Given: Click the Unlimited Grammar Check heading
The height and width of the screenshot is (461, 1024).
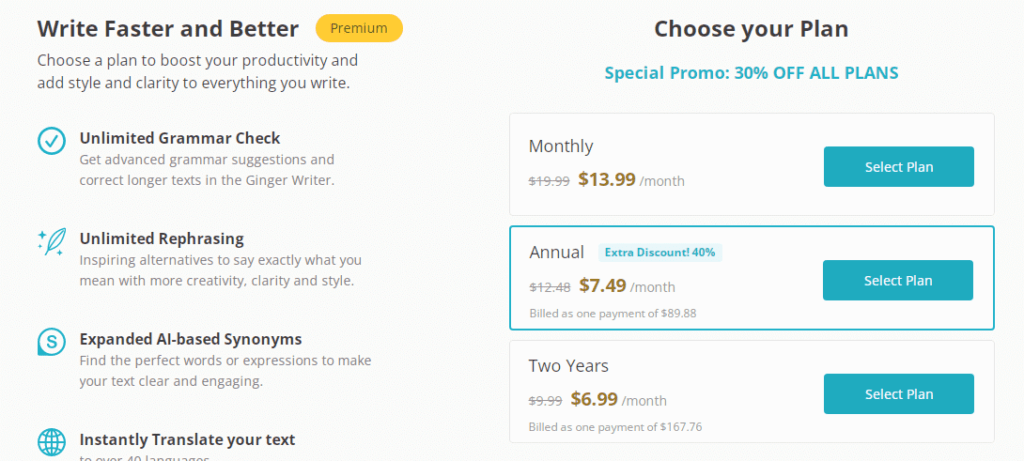Looking at the screenshot, I should click(x=180, y=138).
